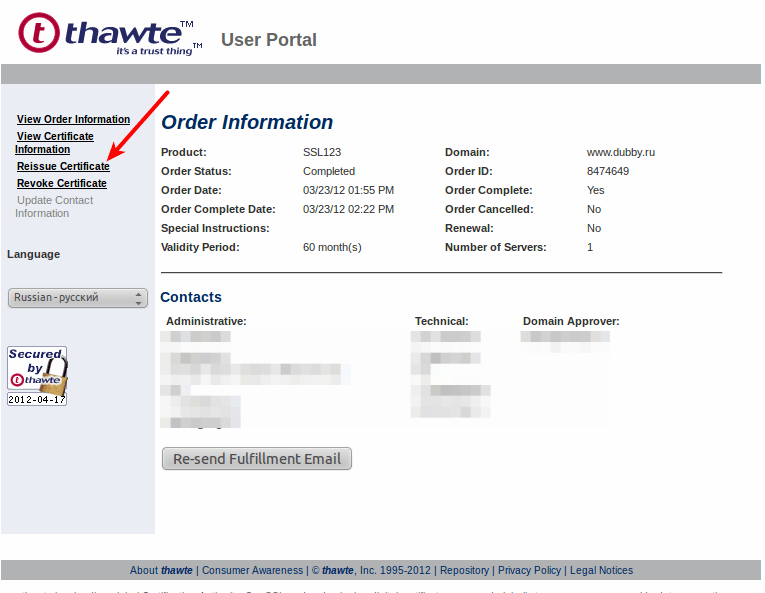
Task: Open the Privacy Policy footer link
Action: (529, 570)
